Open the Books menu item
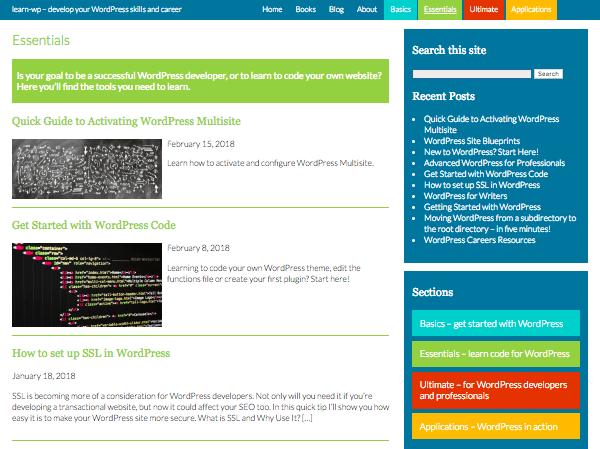The image size is (600, 449). tap(305, 9)
